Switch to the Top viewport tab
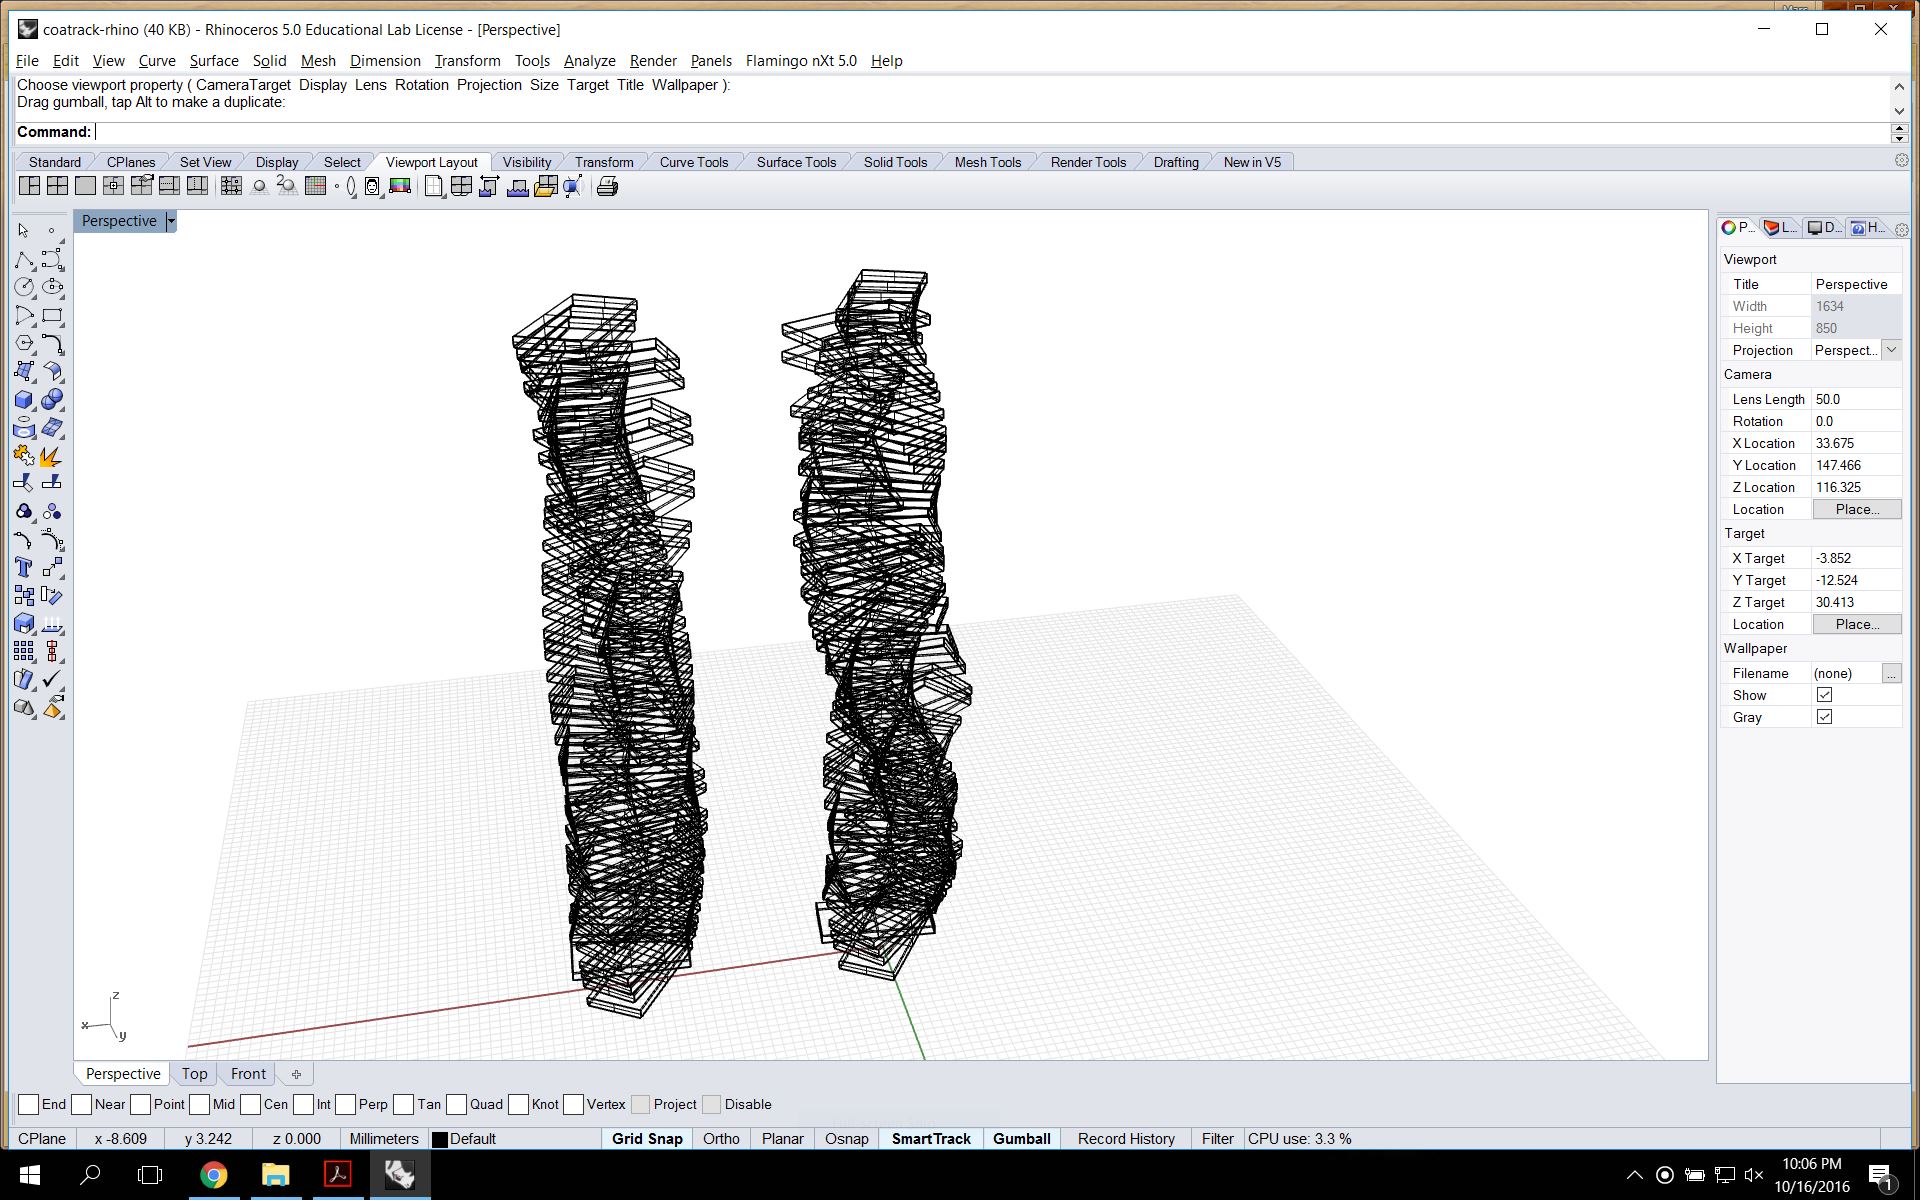 (x=194, y=1074)
